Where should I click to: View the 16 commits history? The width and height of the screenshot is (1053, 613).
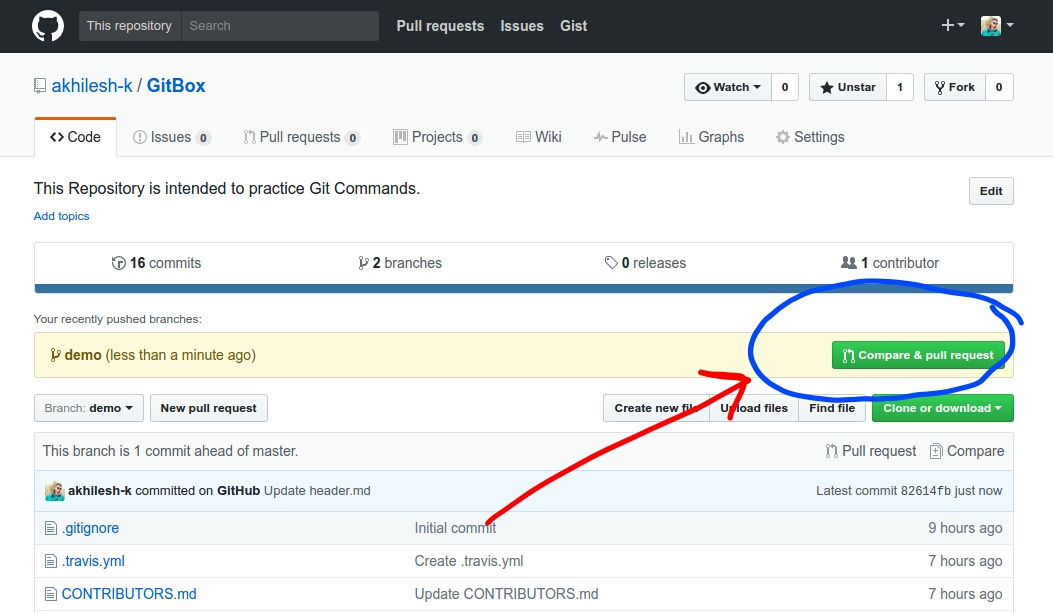[156, 263]
